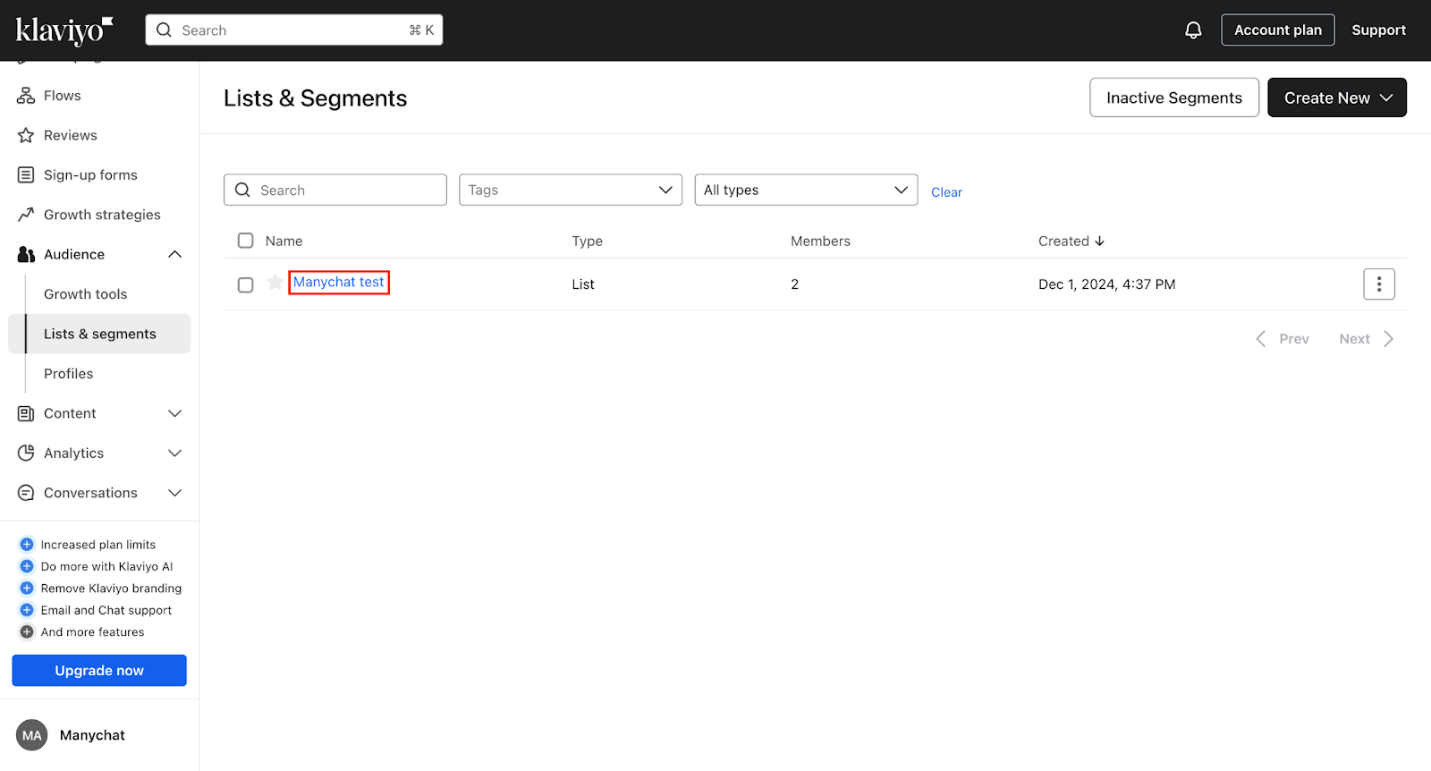
Task: Open the Tags filter dropdown
Action: coord(570,189)
